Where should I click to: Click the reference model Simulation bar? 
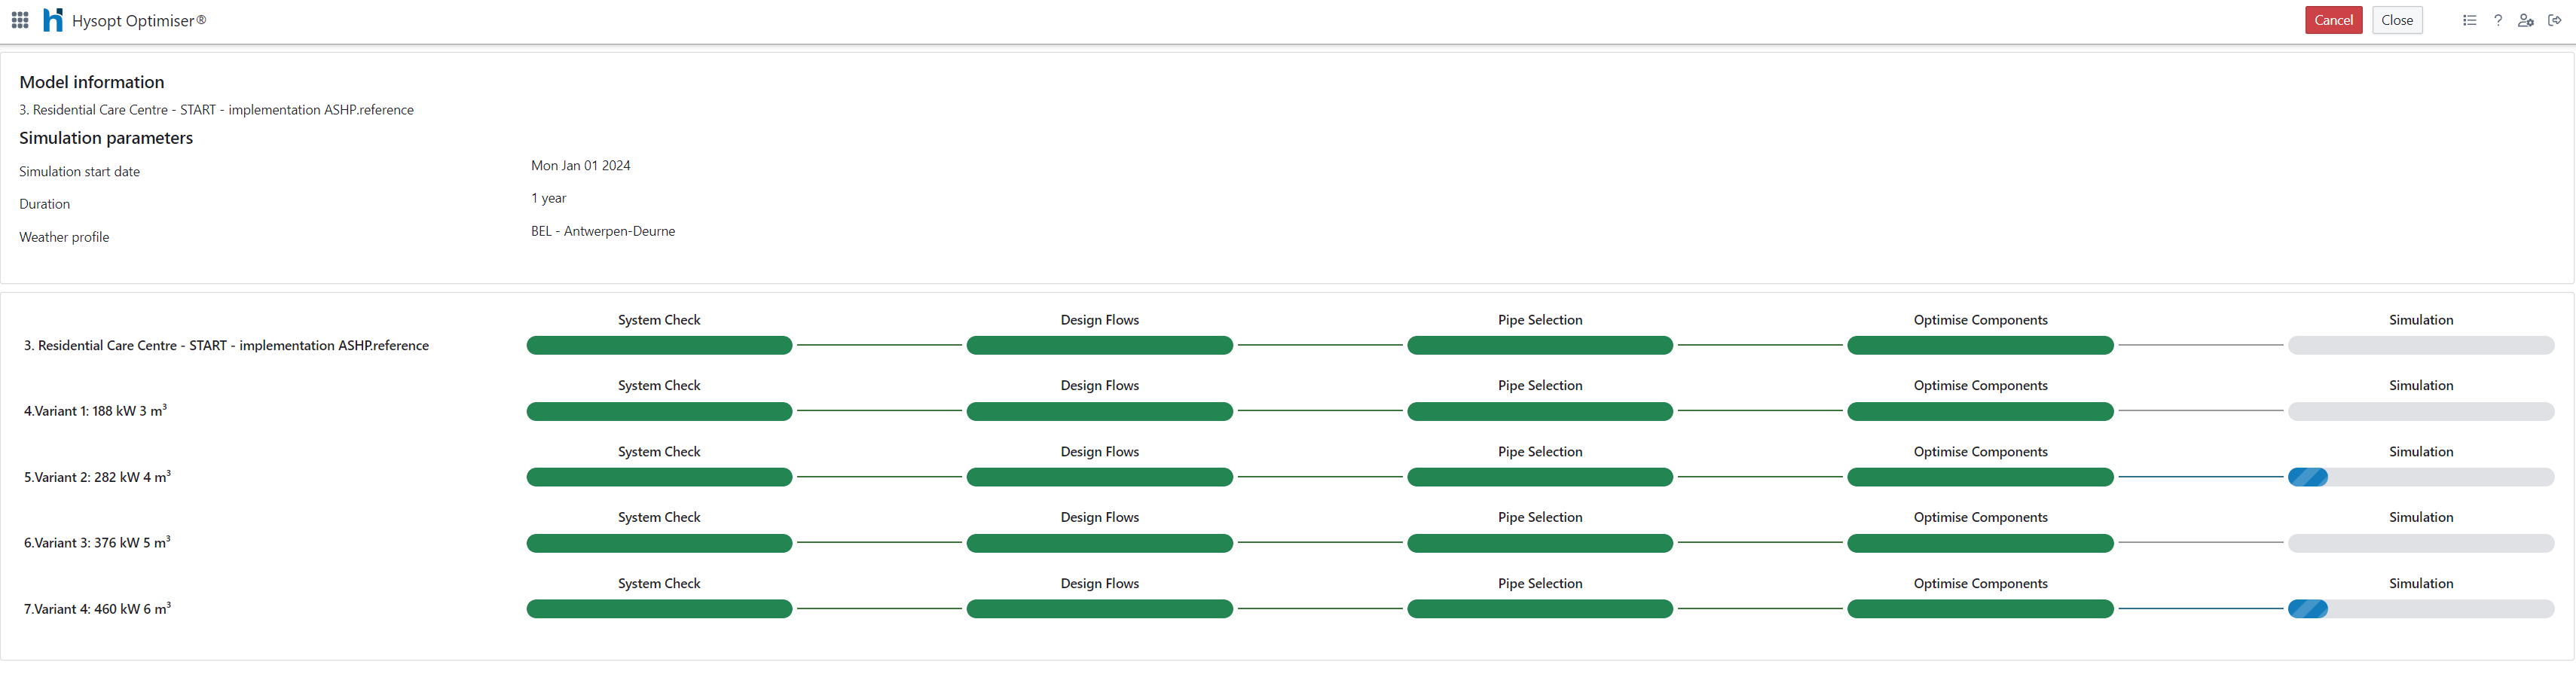click(x=2420, y=345)
